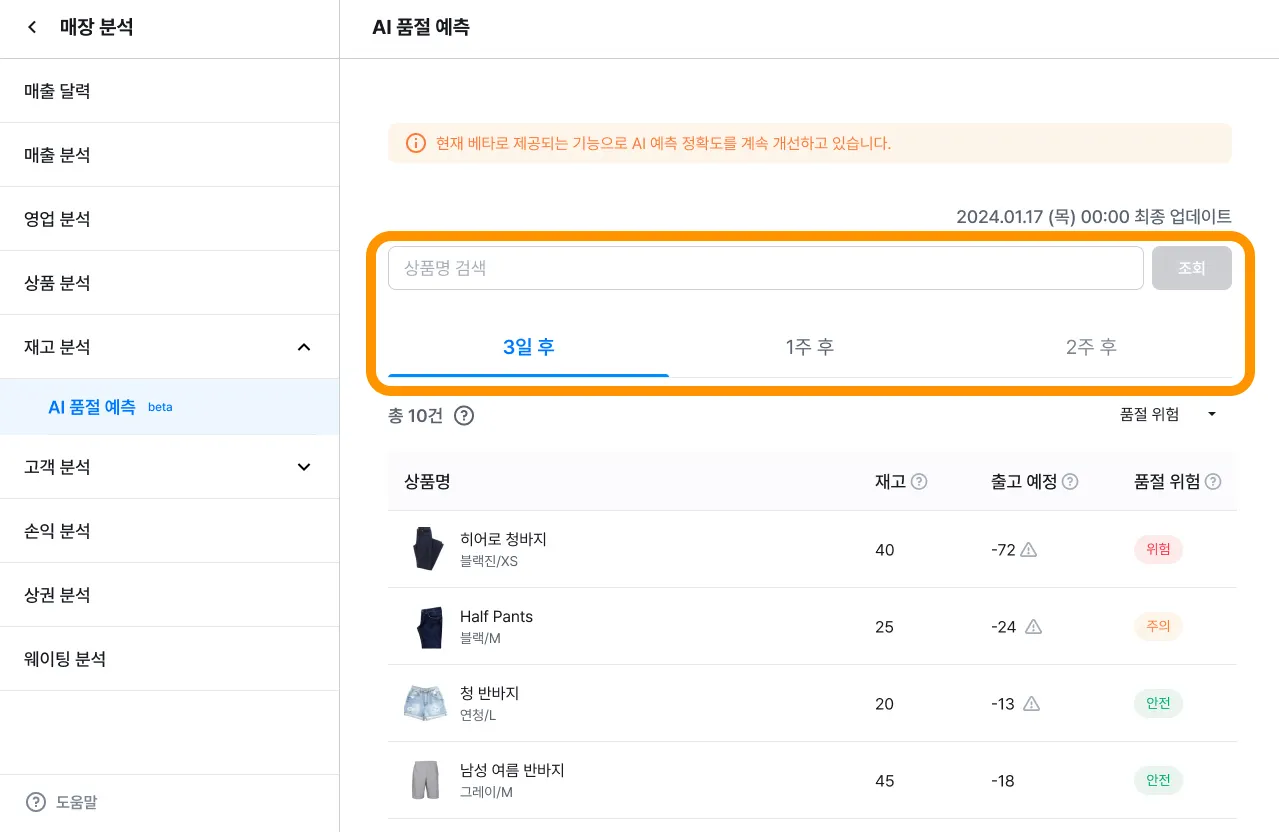Switch to the 2주 후 tab

(1091, 348)
